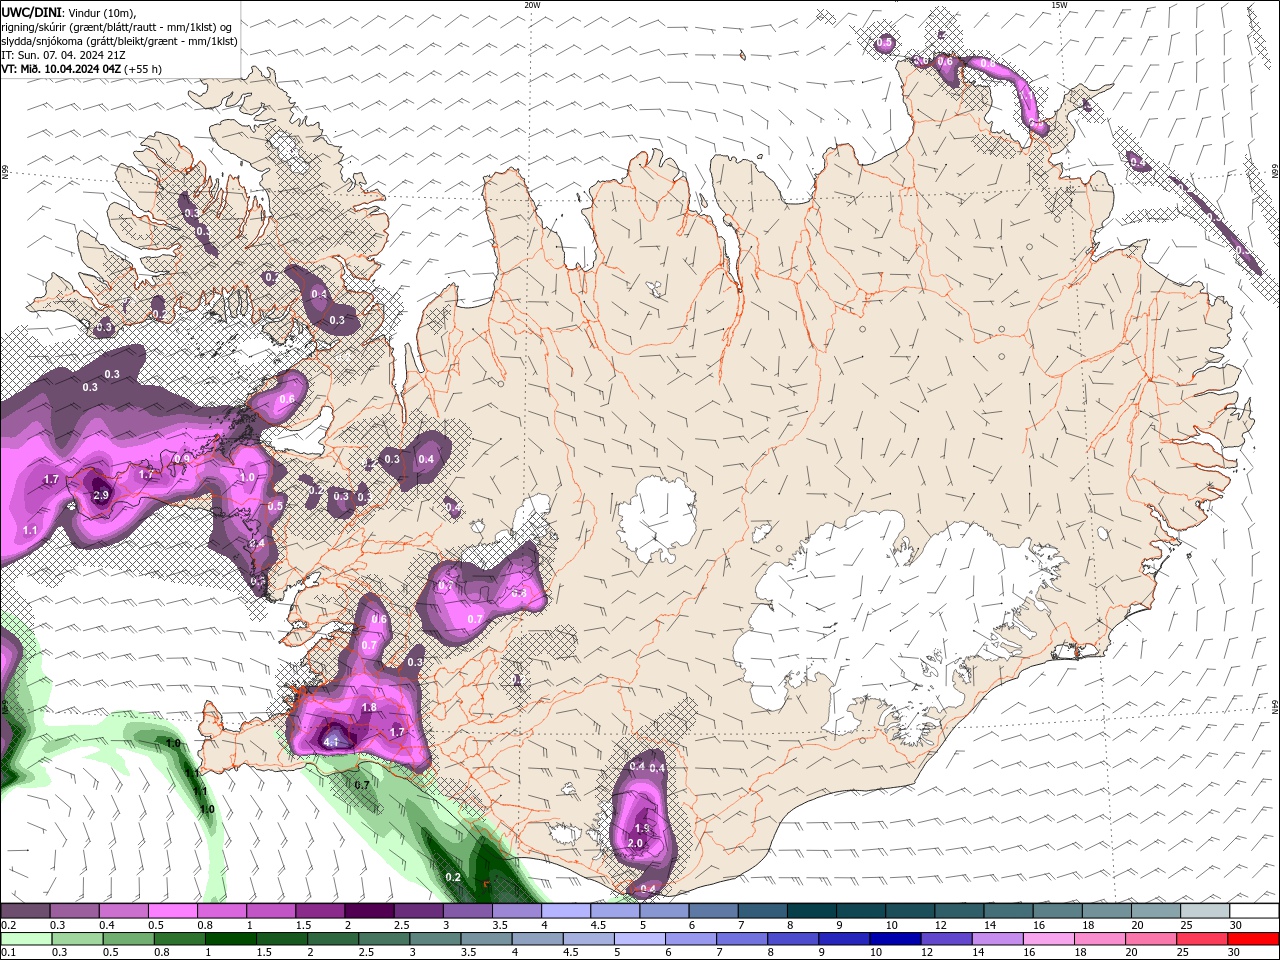The width and height of the screenshot is (1280, 960).
Task: Click the "0.4" label in the legend
Action: [x=107, y=925]
